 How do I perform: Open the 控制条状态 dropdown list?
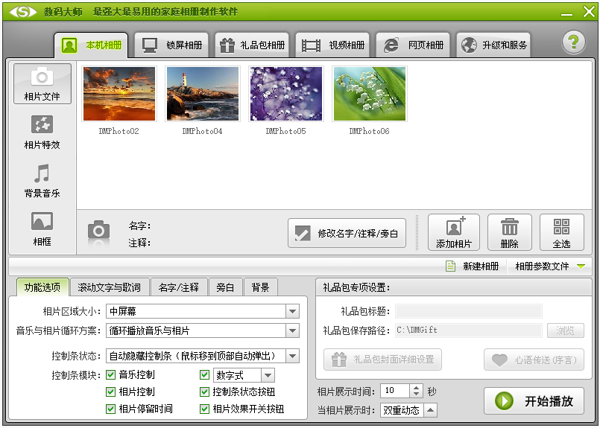coord(292,355)
